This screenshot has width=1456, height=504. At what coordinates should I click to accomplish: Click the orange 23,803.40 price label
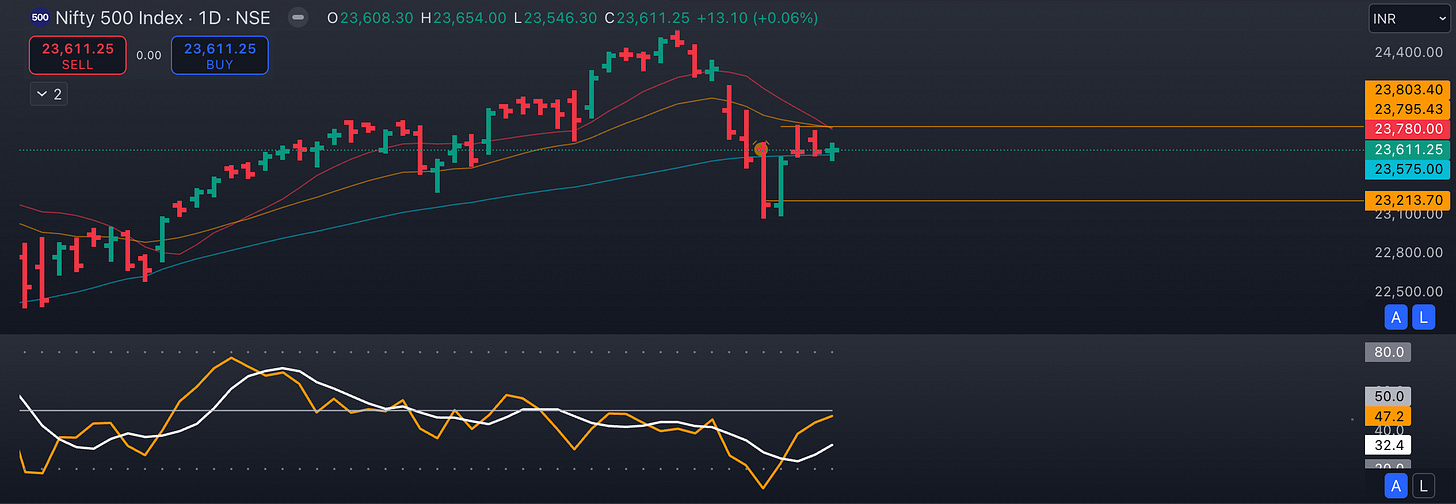[1407, 89]
